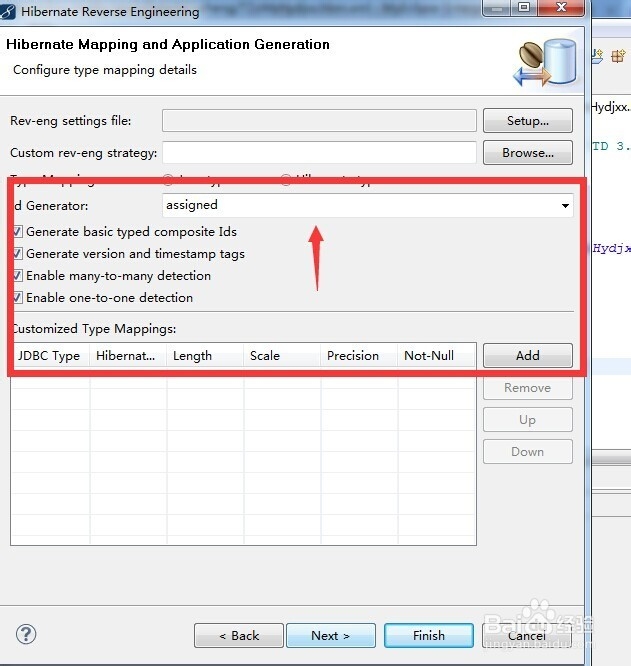Image resolution: width=631 pixels, height=666 pixels.
Task: Click the JDBC Type column header
Action: (51, 356)
